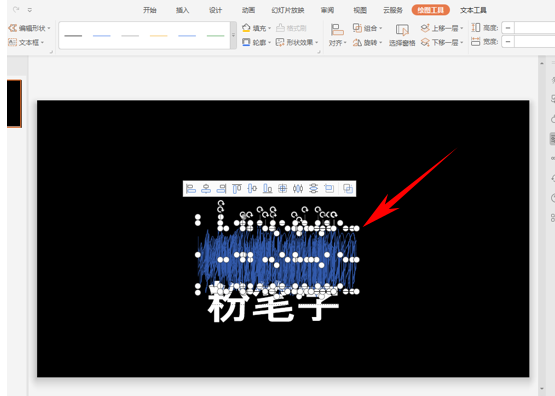Center objects horizontally with the floating toolbar
555x396 pixels.
click(206, 189)
